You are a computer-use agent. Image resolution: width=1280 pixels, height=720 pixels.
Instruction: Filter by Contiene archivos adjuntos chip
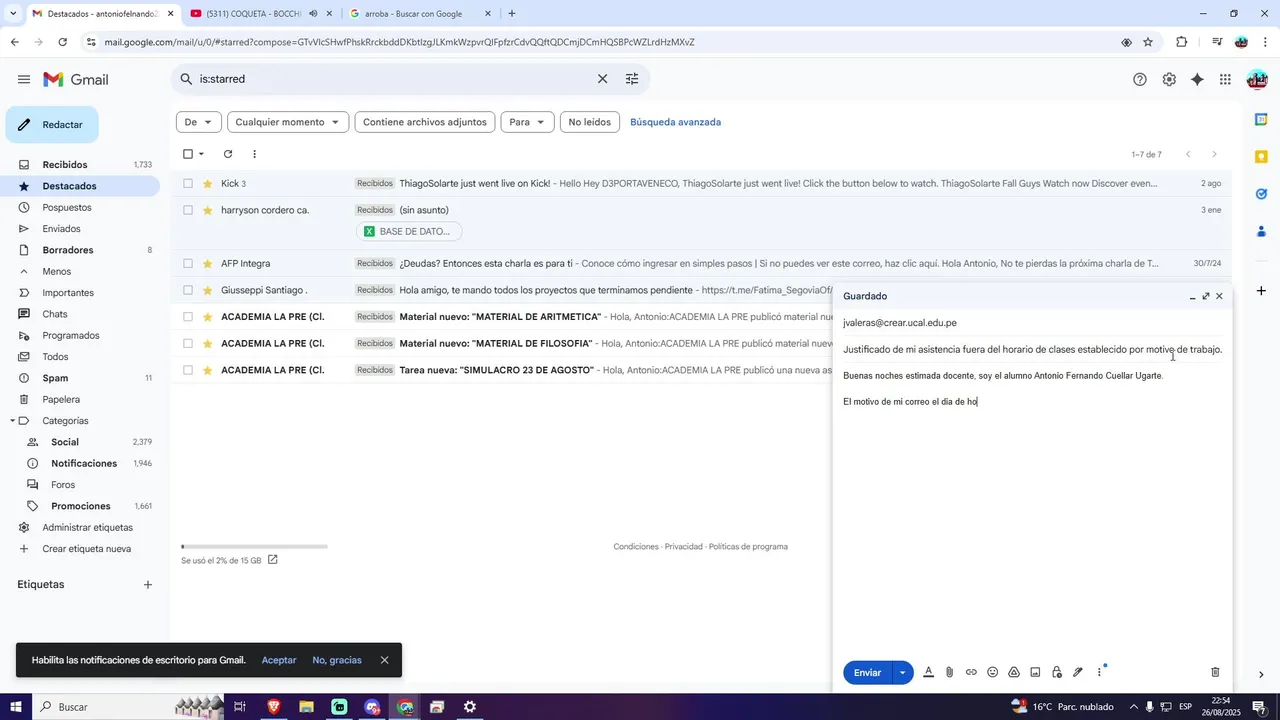[425, 122]
